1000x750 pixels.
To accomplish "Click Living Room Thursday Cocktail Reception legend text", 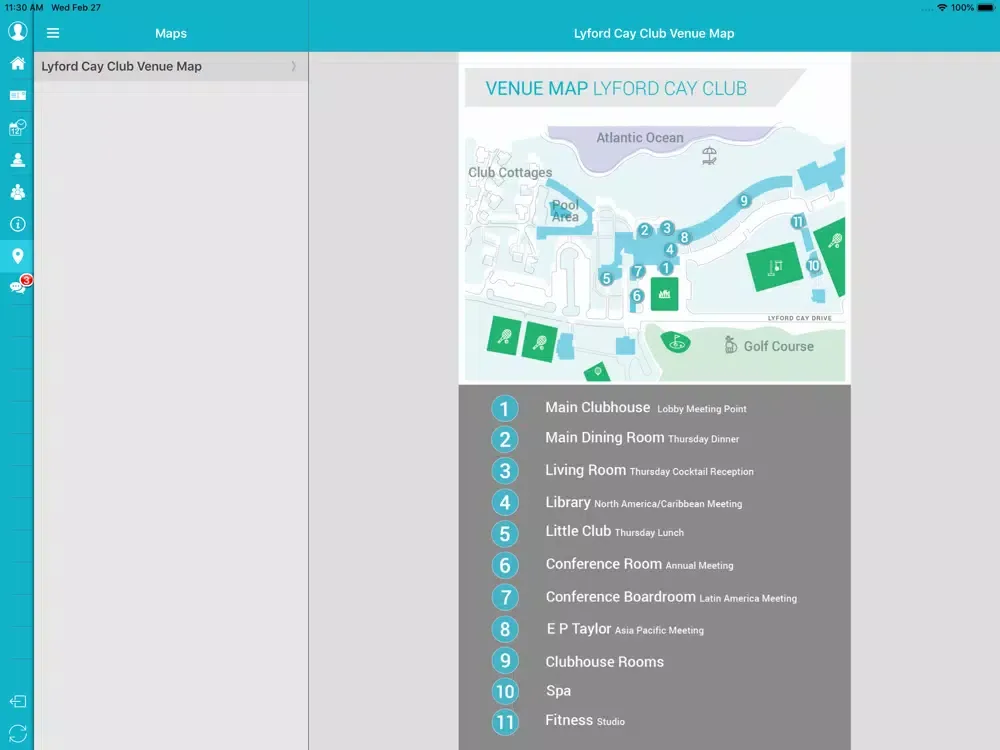I will pyautogui.click(x=649, y=471).
